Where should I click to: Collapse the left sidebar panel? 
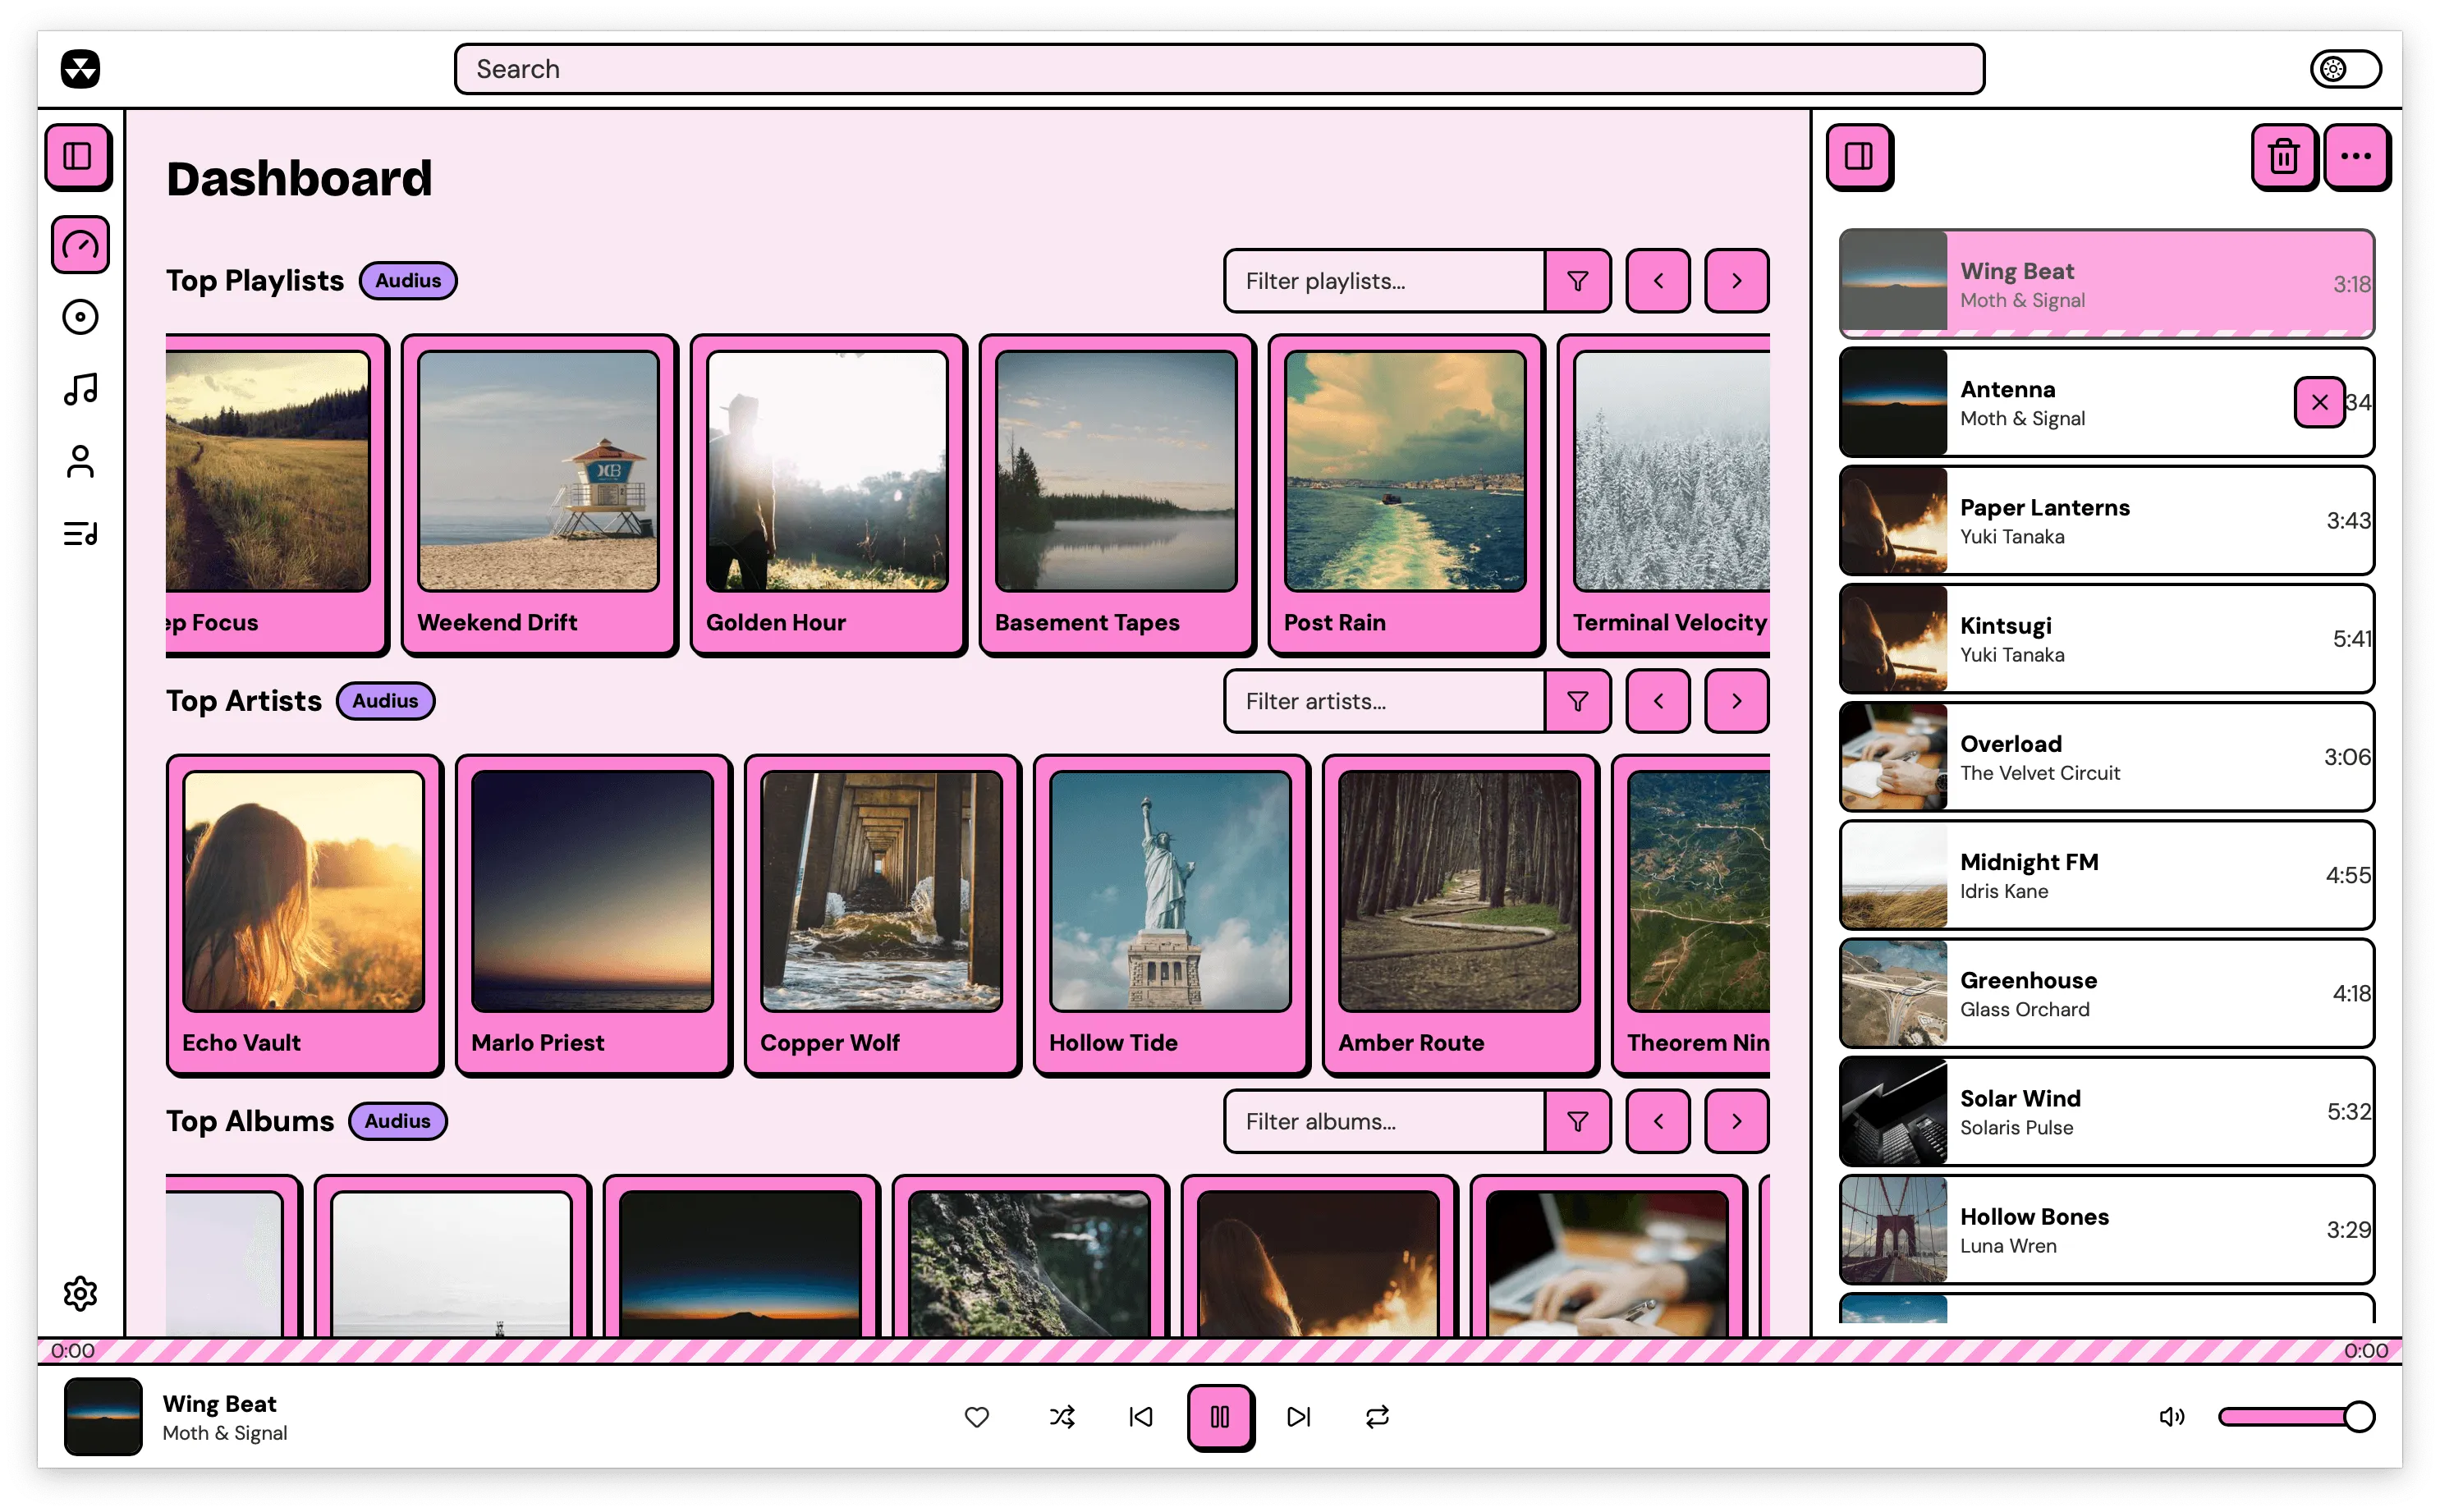(77, 156)
